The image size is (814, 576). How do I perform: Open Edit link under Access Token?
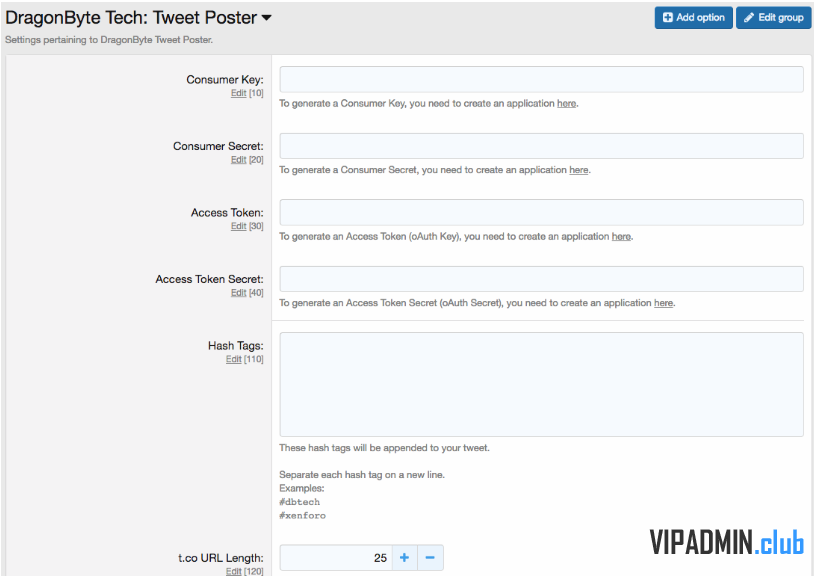[238, 226]
